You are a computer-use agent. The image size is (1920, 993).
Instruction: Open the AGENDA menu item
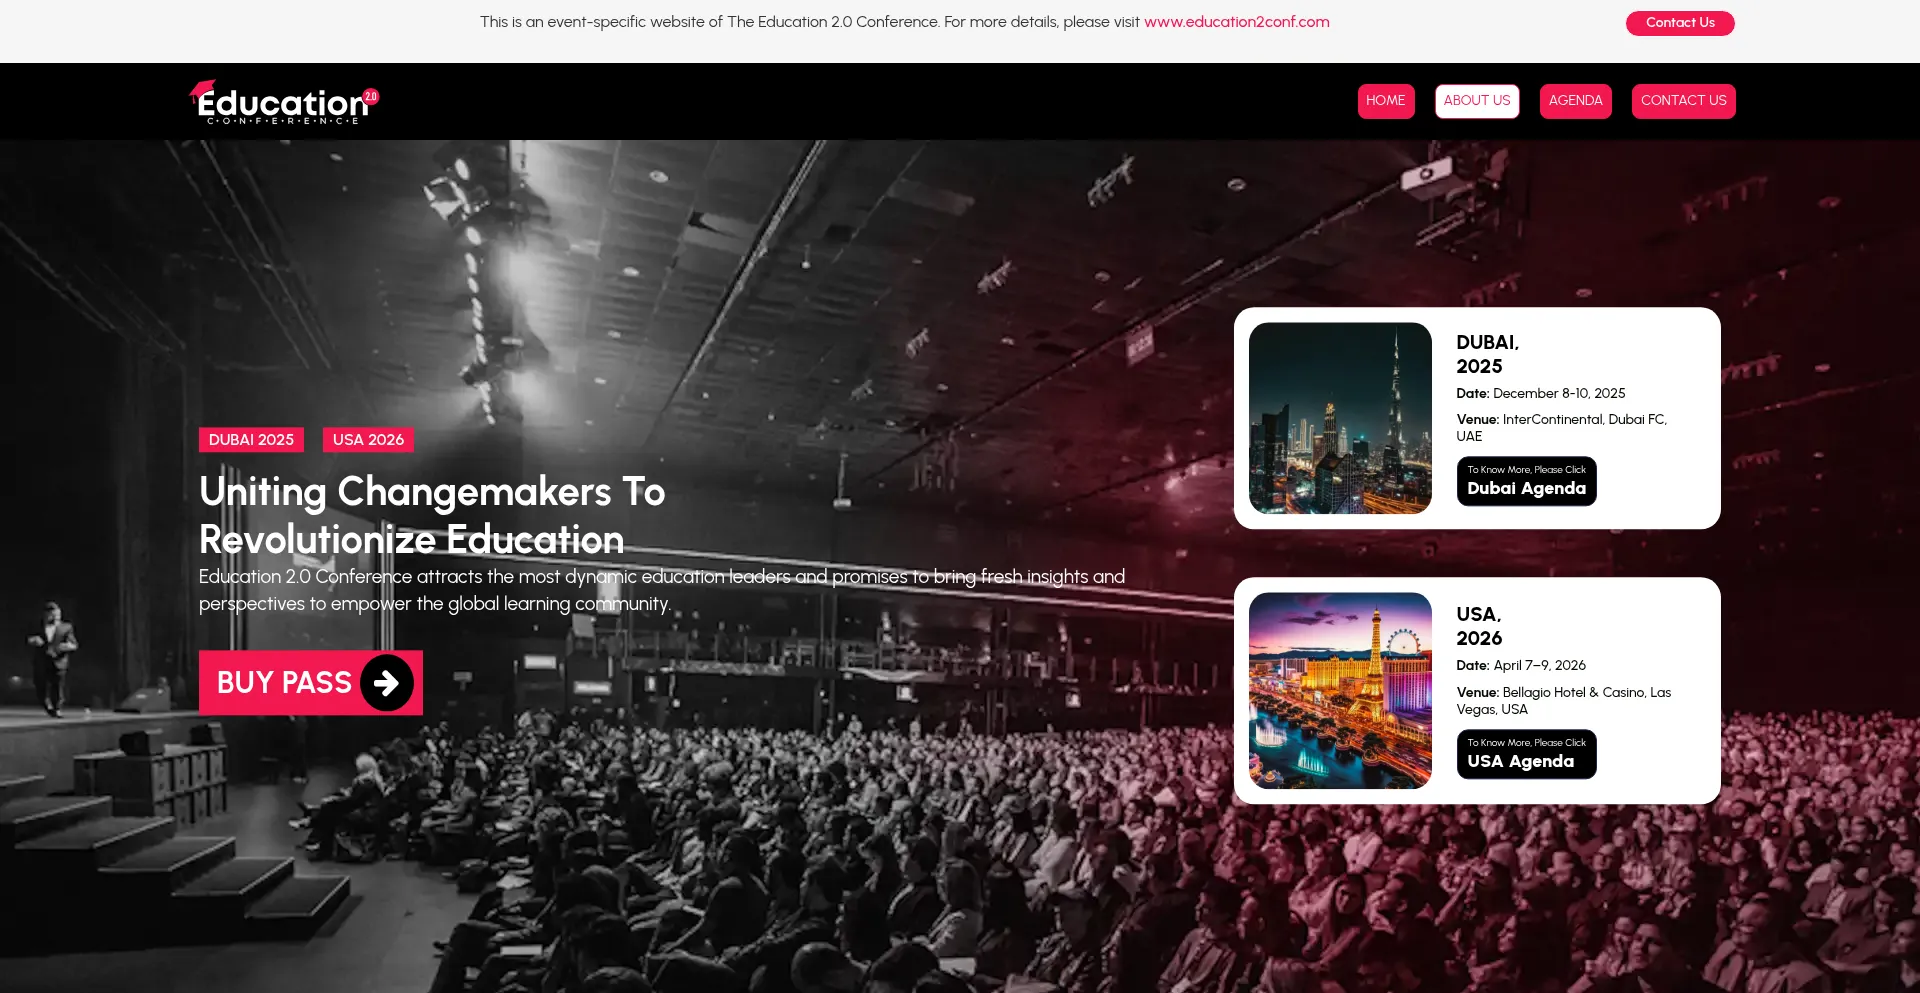coord(1576,101)
